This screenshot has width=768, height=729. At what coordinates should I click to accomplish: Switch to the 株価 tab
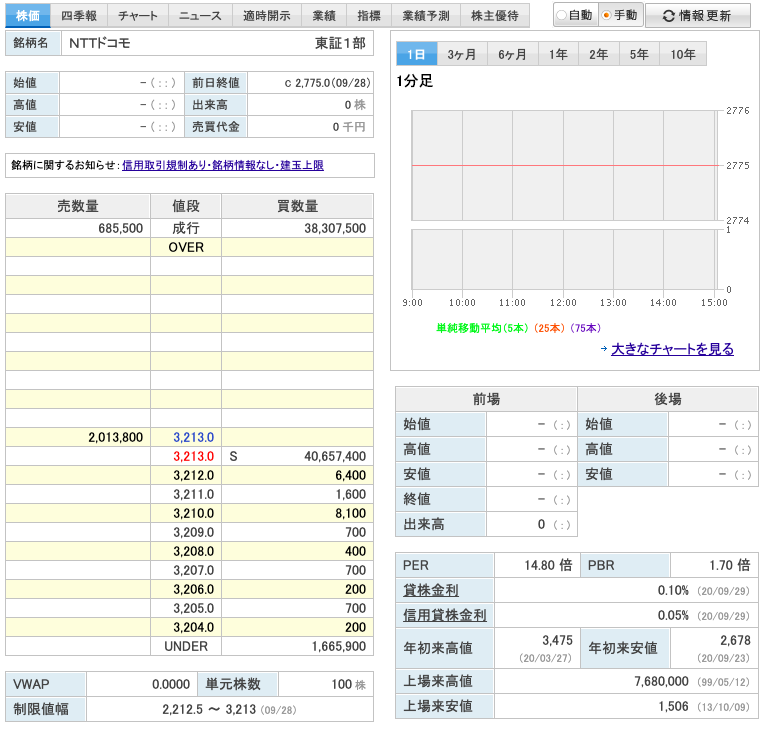(27, 16)
